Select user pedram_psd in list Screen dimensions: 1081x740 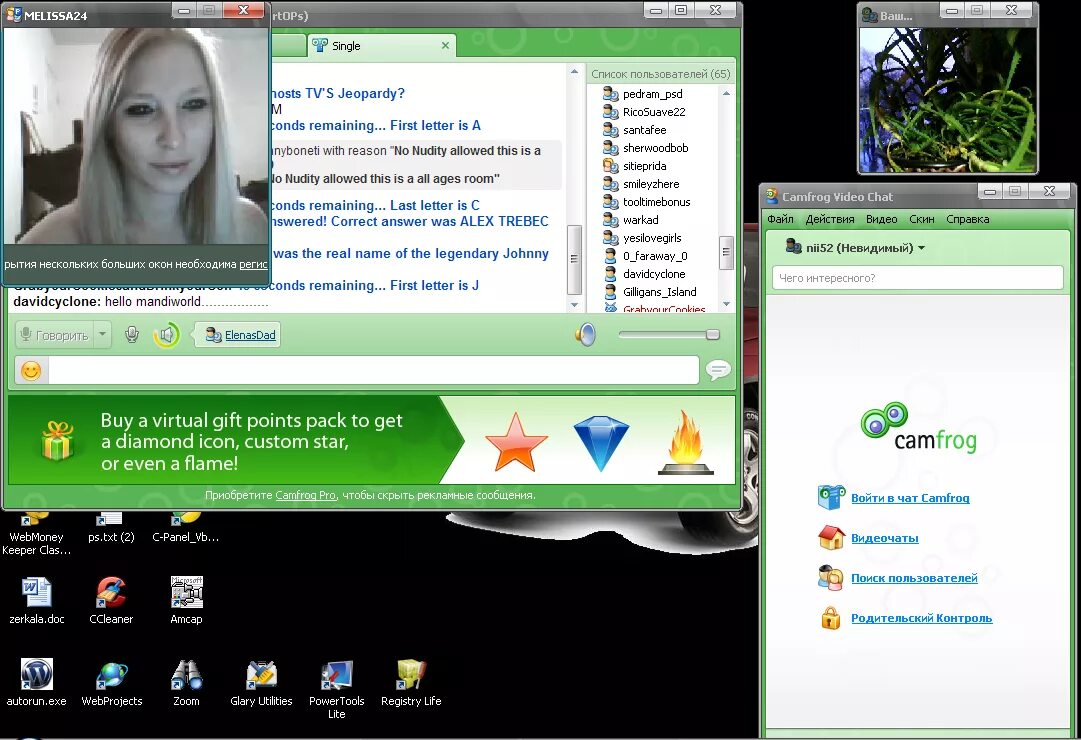[x=652, y=94]
